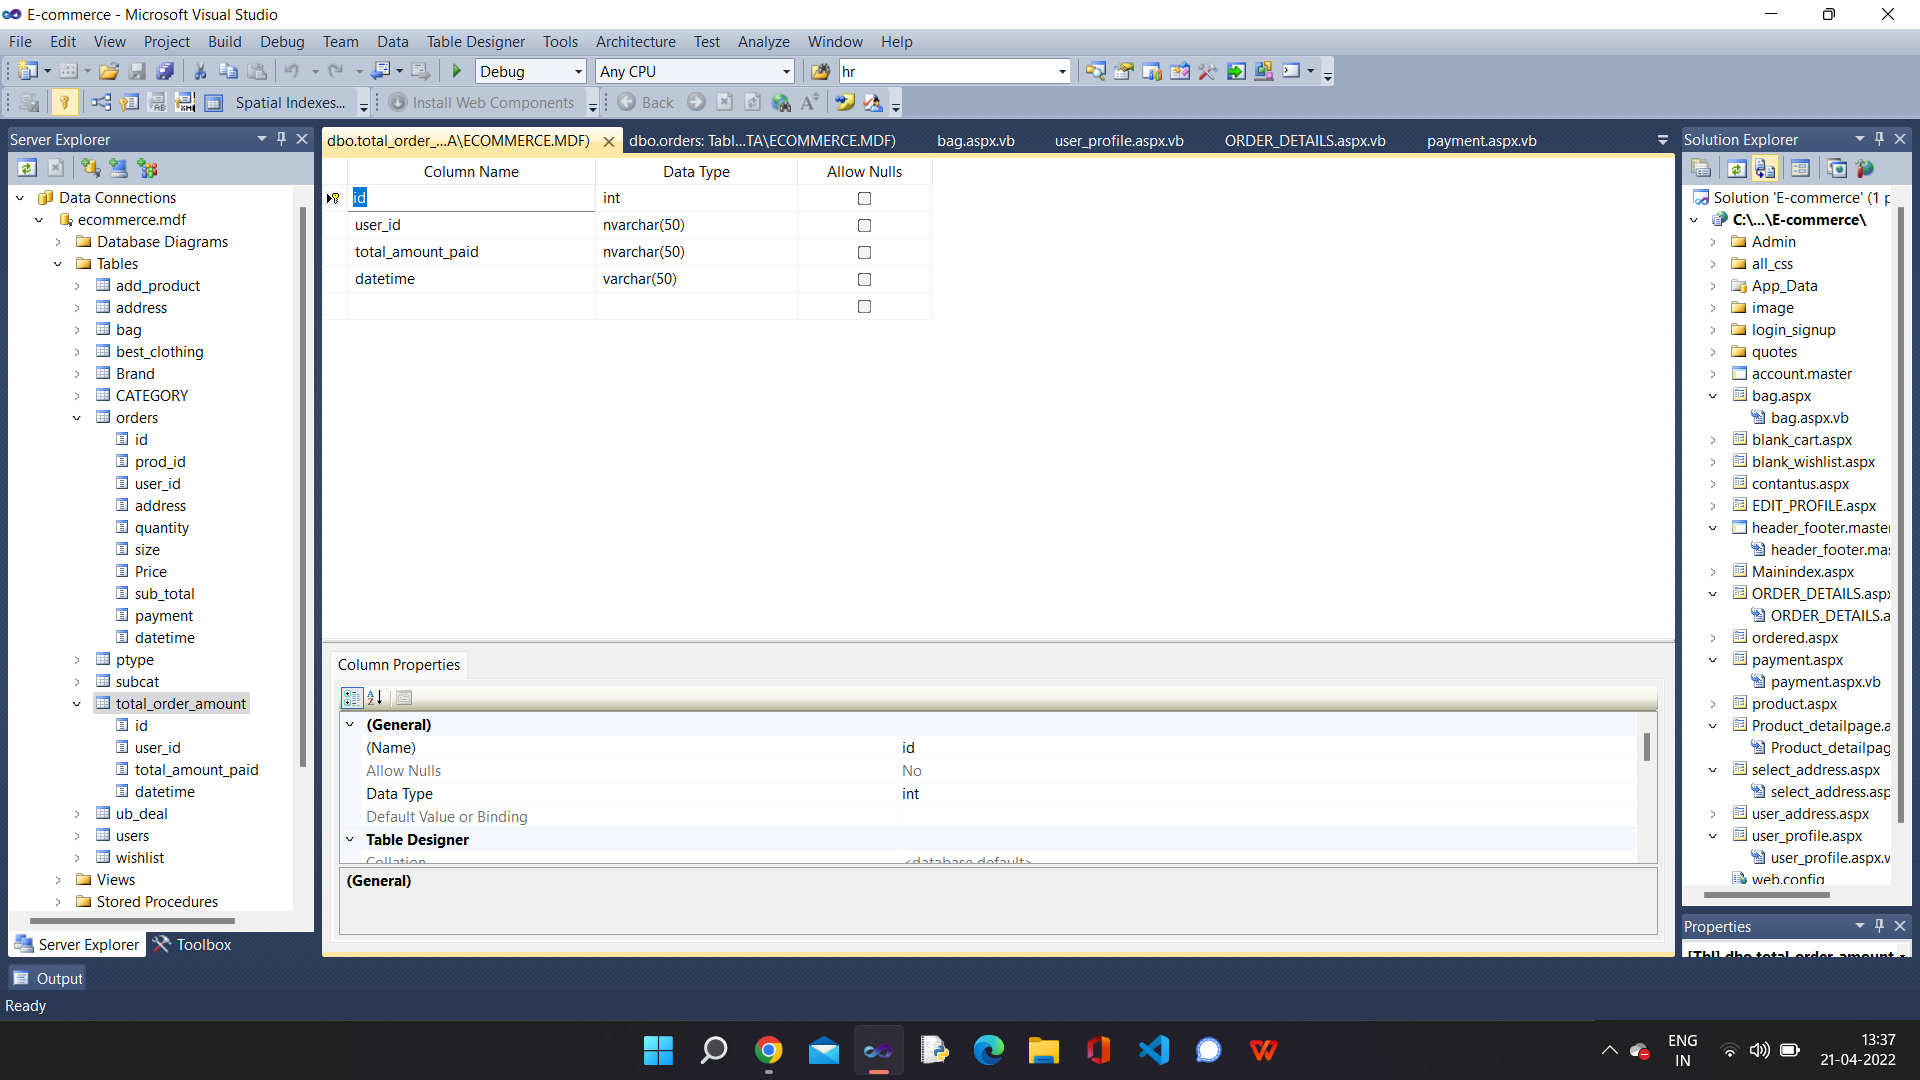Switch to the payment.aspx.vb tab
This screenshot has height=1080, width=1920.
(1481, 140)
